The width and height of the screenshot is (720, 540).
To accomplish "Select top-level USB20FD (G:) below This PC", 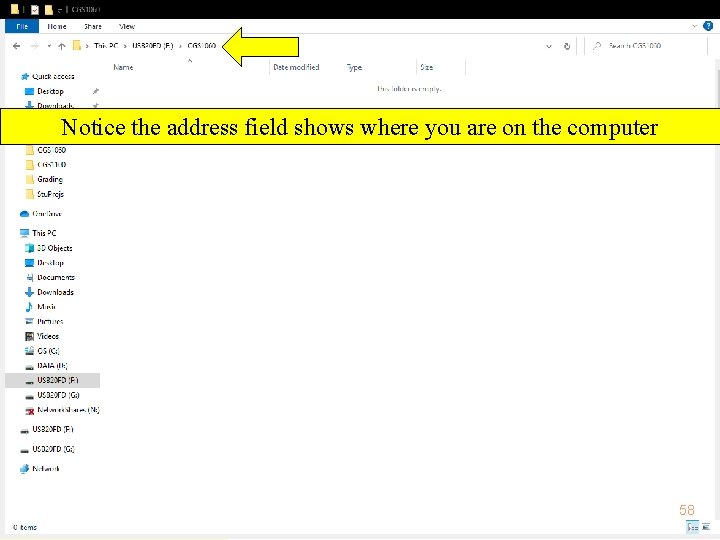I will 53,449.
